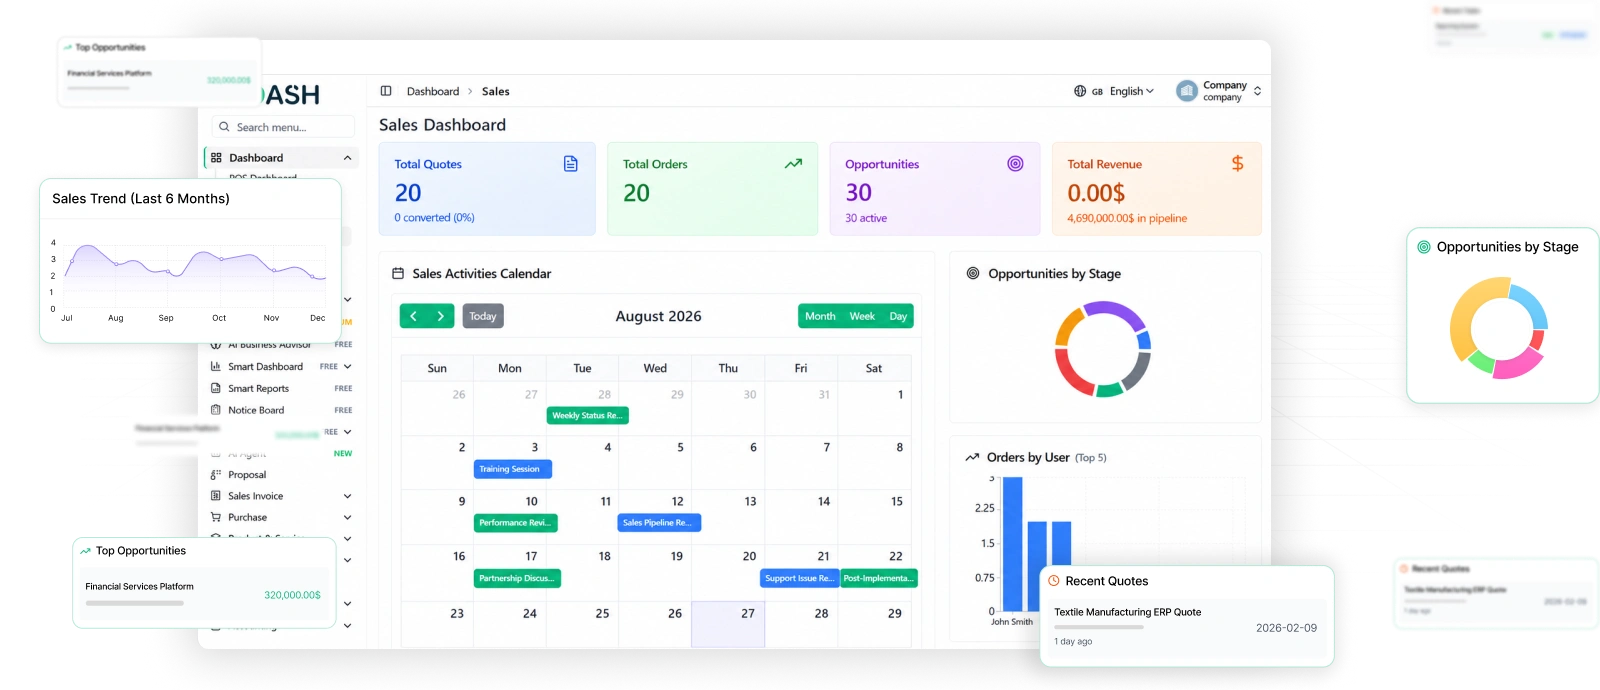Open the Weekly Status Re... event

[x=588, y=415]
